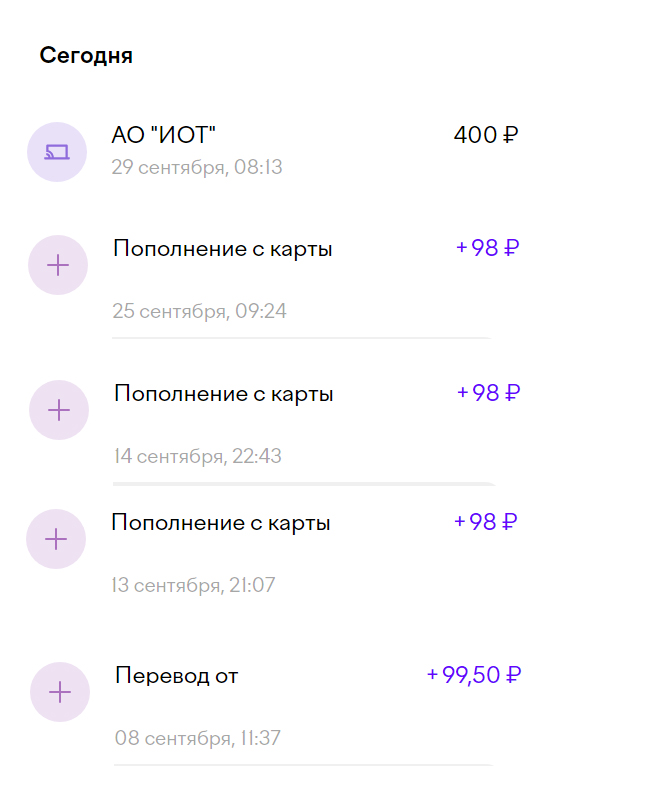
Task: Click the 29 сентября, 08:13 timestamp
Action: tap(196, 167)
